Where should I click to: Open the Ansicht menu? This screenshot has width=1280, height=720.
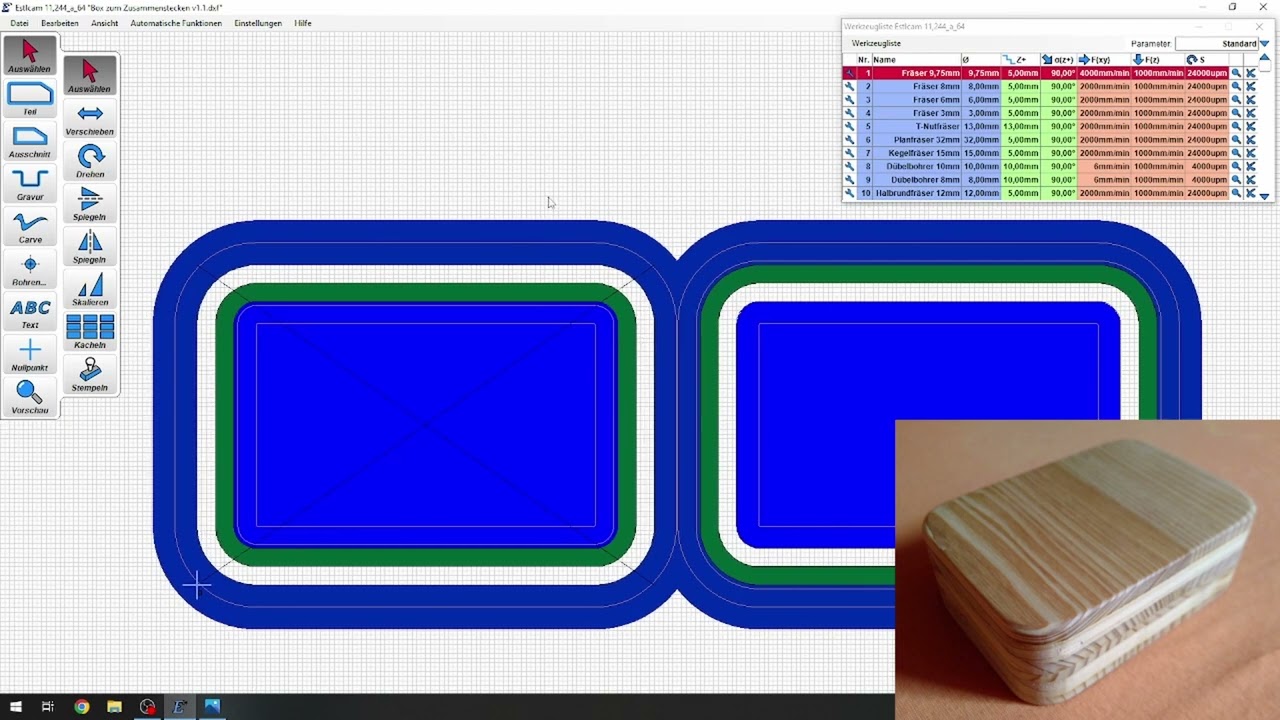pos(104,23)
